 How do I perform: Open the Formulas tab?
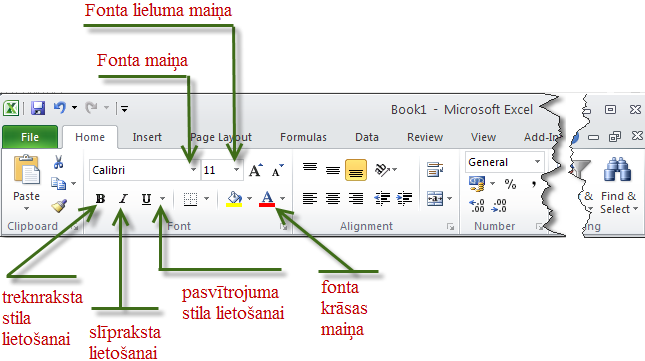point(304,137)
